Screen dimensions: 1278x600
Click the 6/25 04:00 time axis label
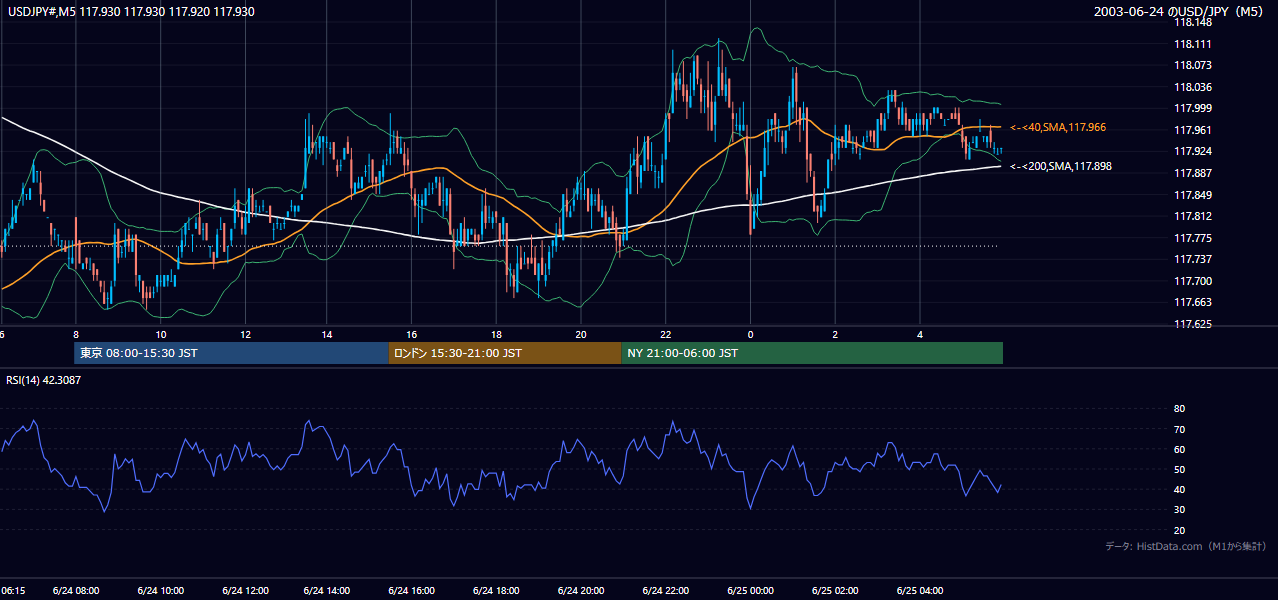(919, 591)
